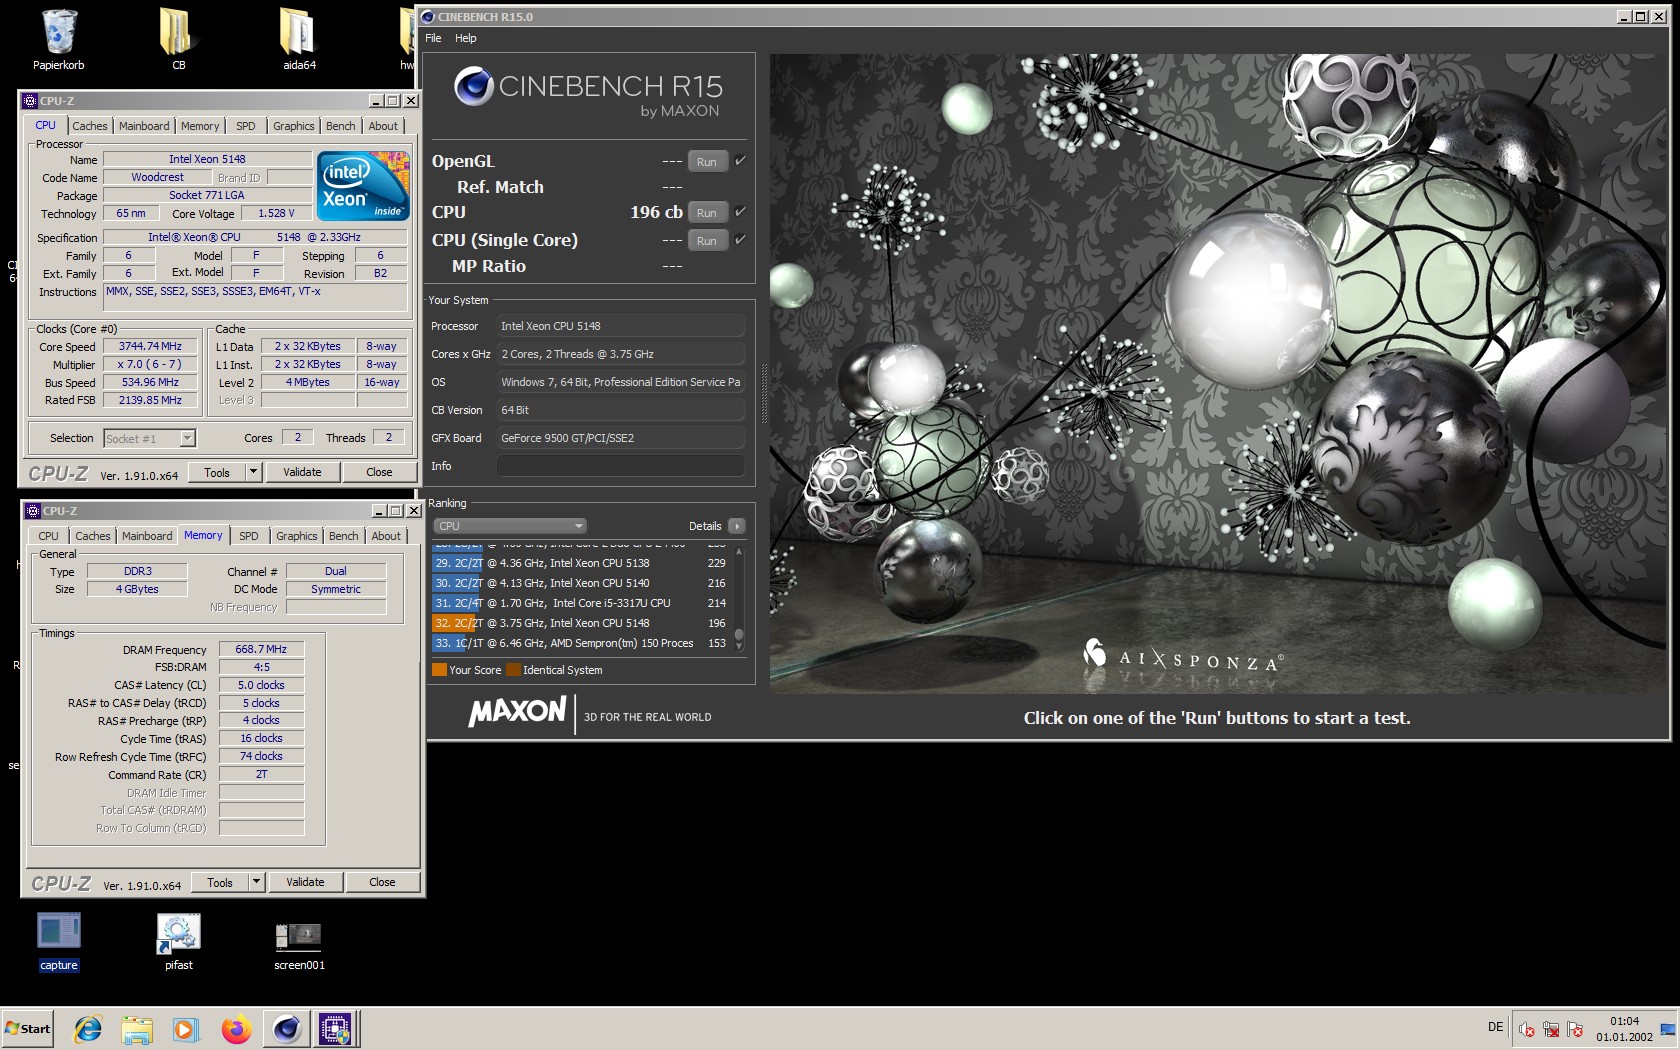Screen dimensions: 1680x1050
Task: Open Windows Media Player from taskbar
Action: pyautogui.click(x=186, y=1028)
